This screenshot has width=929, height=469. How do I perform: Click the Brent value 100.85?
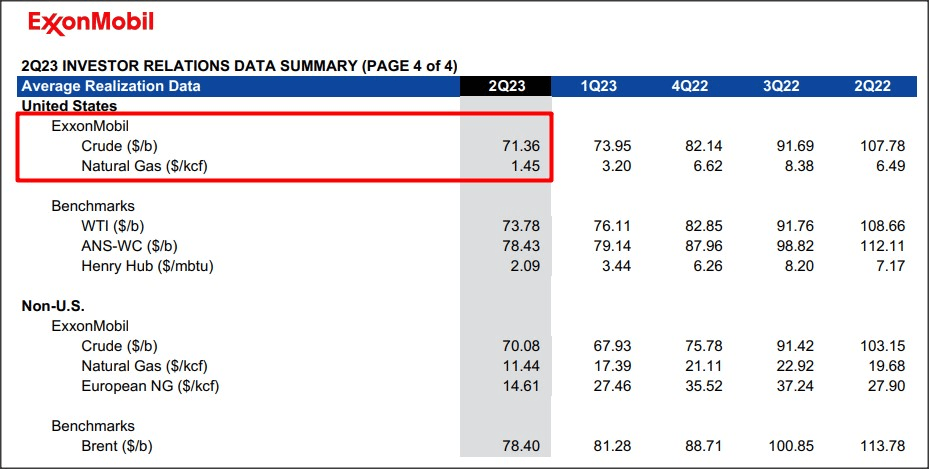[792, 446]
